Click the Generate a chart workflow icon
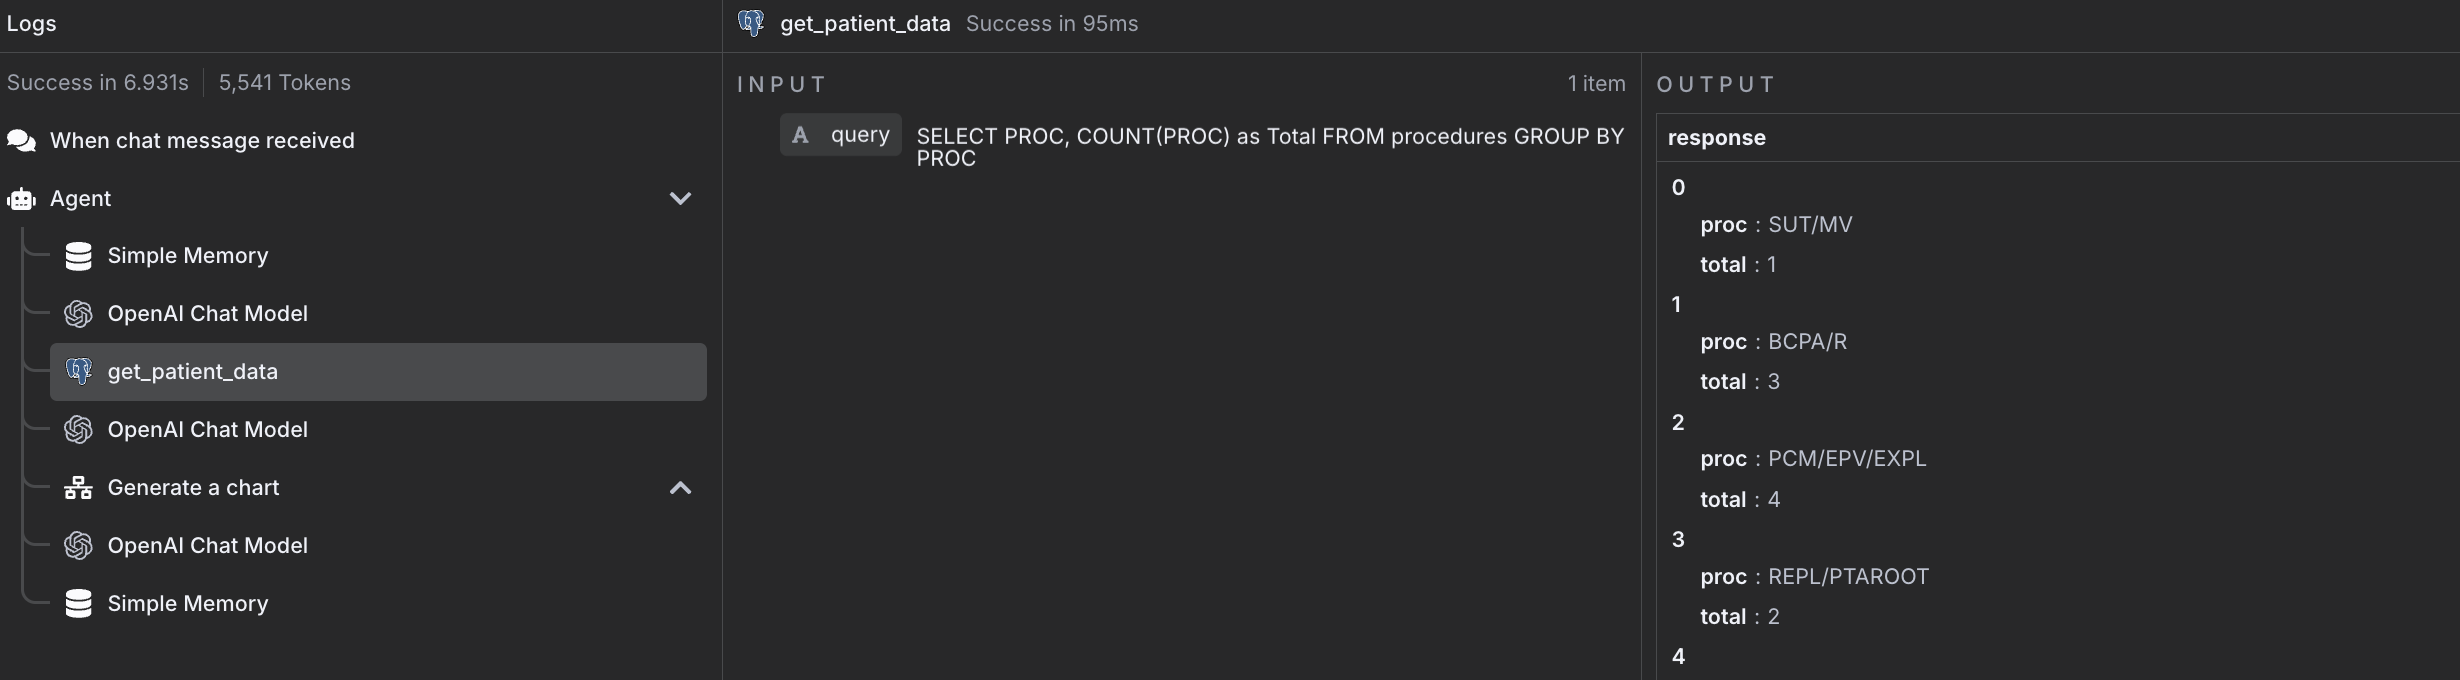 [x=78, y=488]
